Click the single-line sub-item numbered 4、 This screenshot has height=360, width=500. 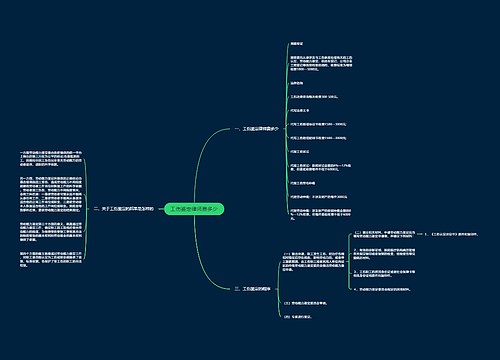pyautogui.click(x=382, y=289)
